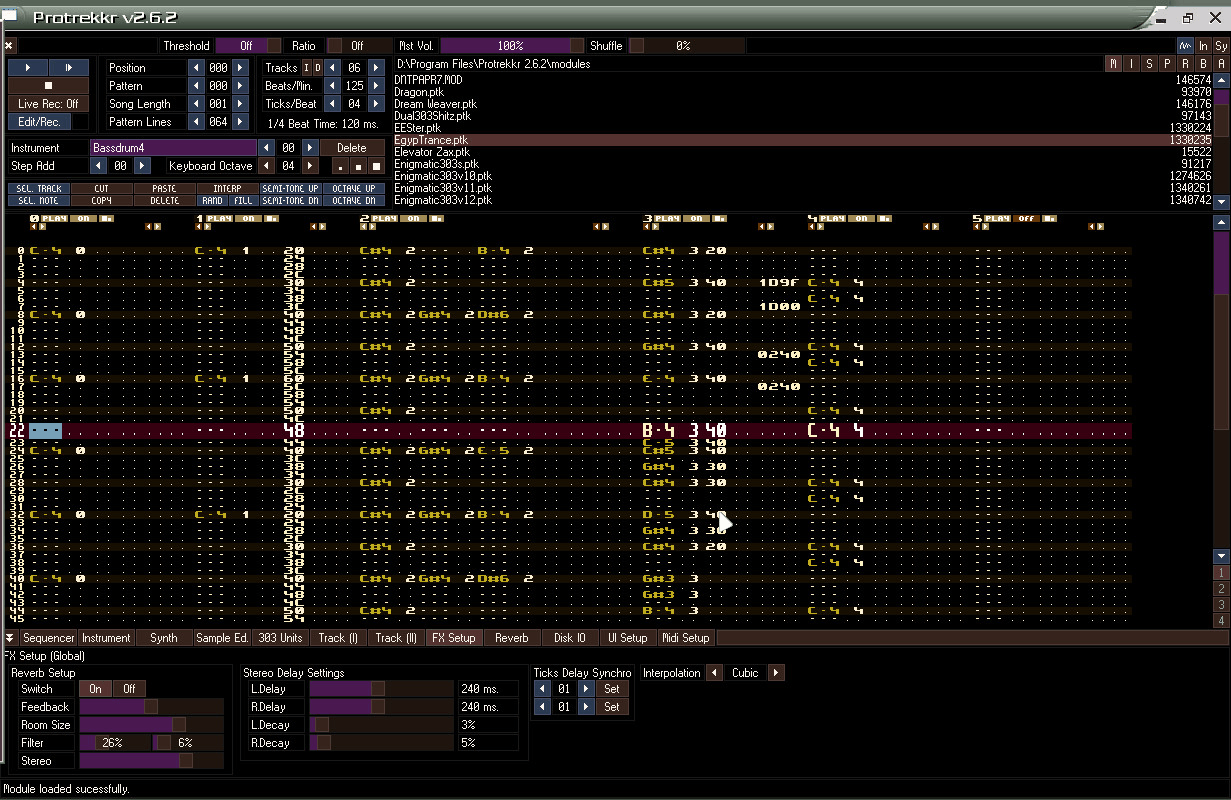Toggle the Edit/Rec. mode button

[40, 122]
